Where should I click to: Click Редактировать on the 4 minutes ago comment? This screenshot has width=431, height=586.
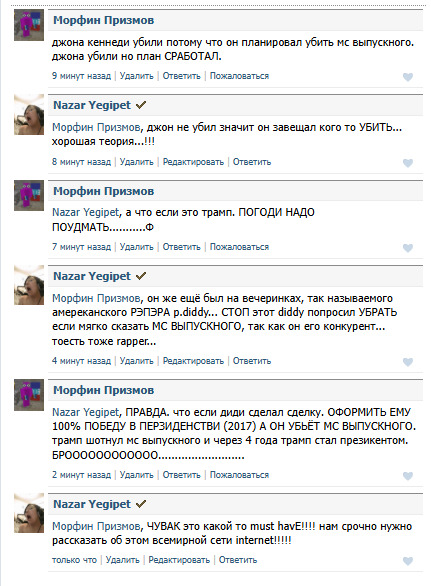(193, 361)
